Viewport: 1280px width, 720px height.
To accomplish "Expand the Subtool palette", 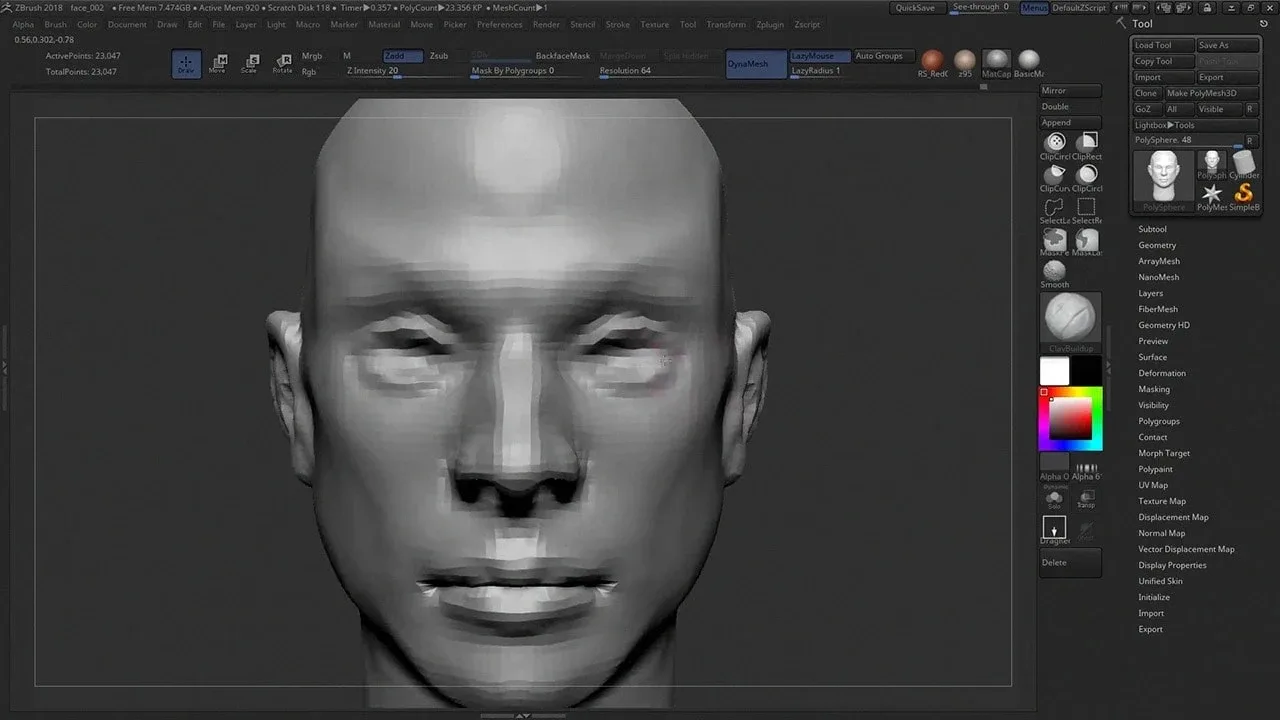I will coord(1152,229).
